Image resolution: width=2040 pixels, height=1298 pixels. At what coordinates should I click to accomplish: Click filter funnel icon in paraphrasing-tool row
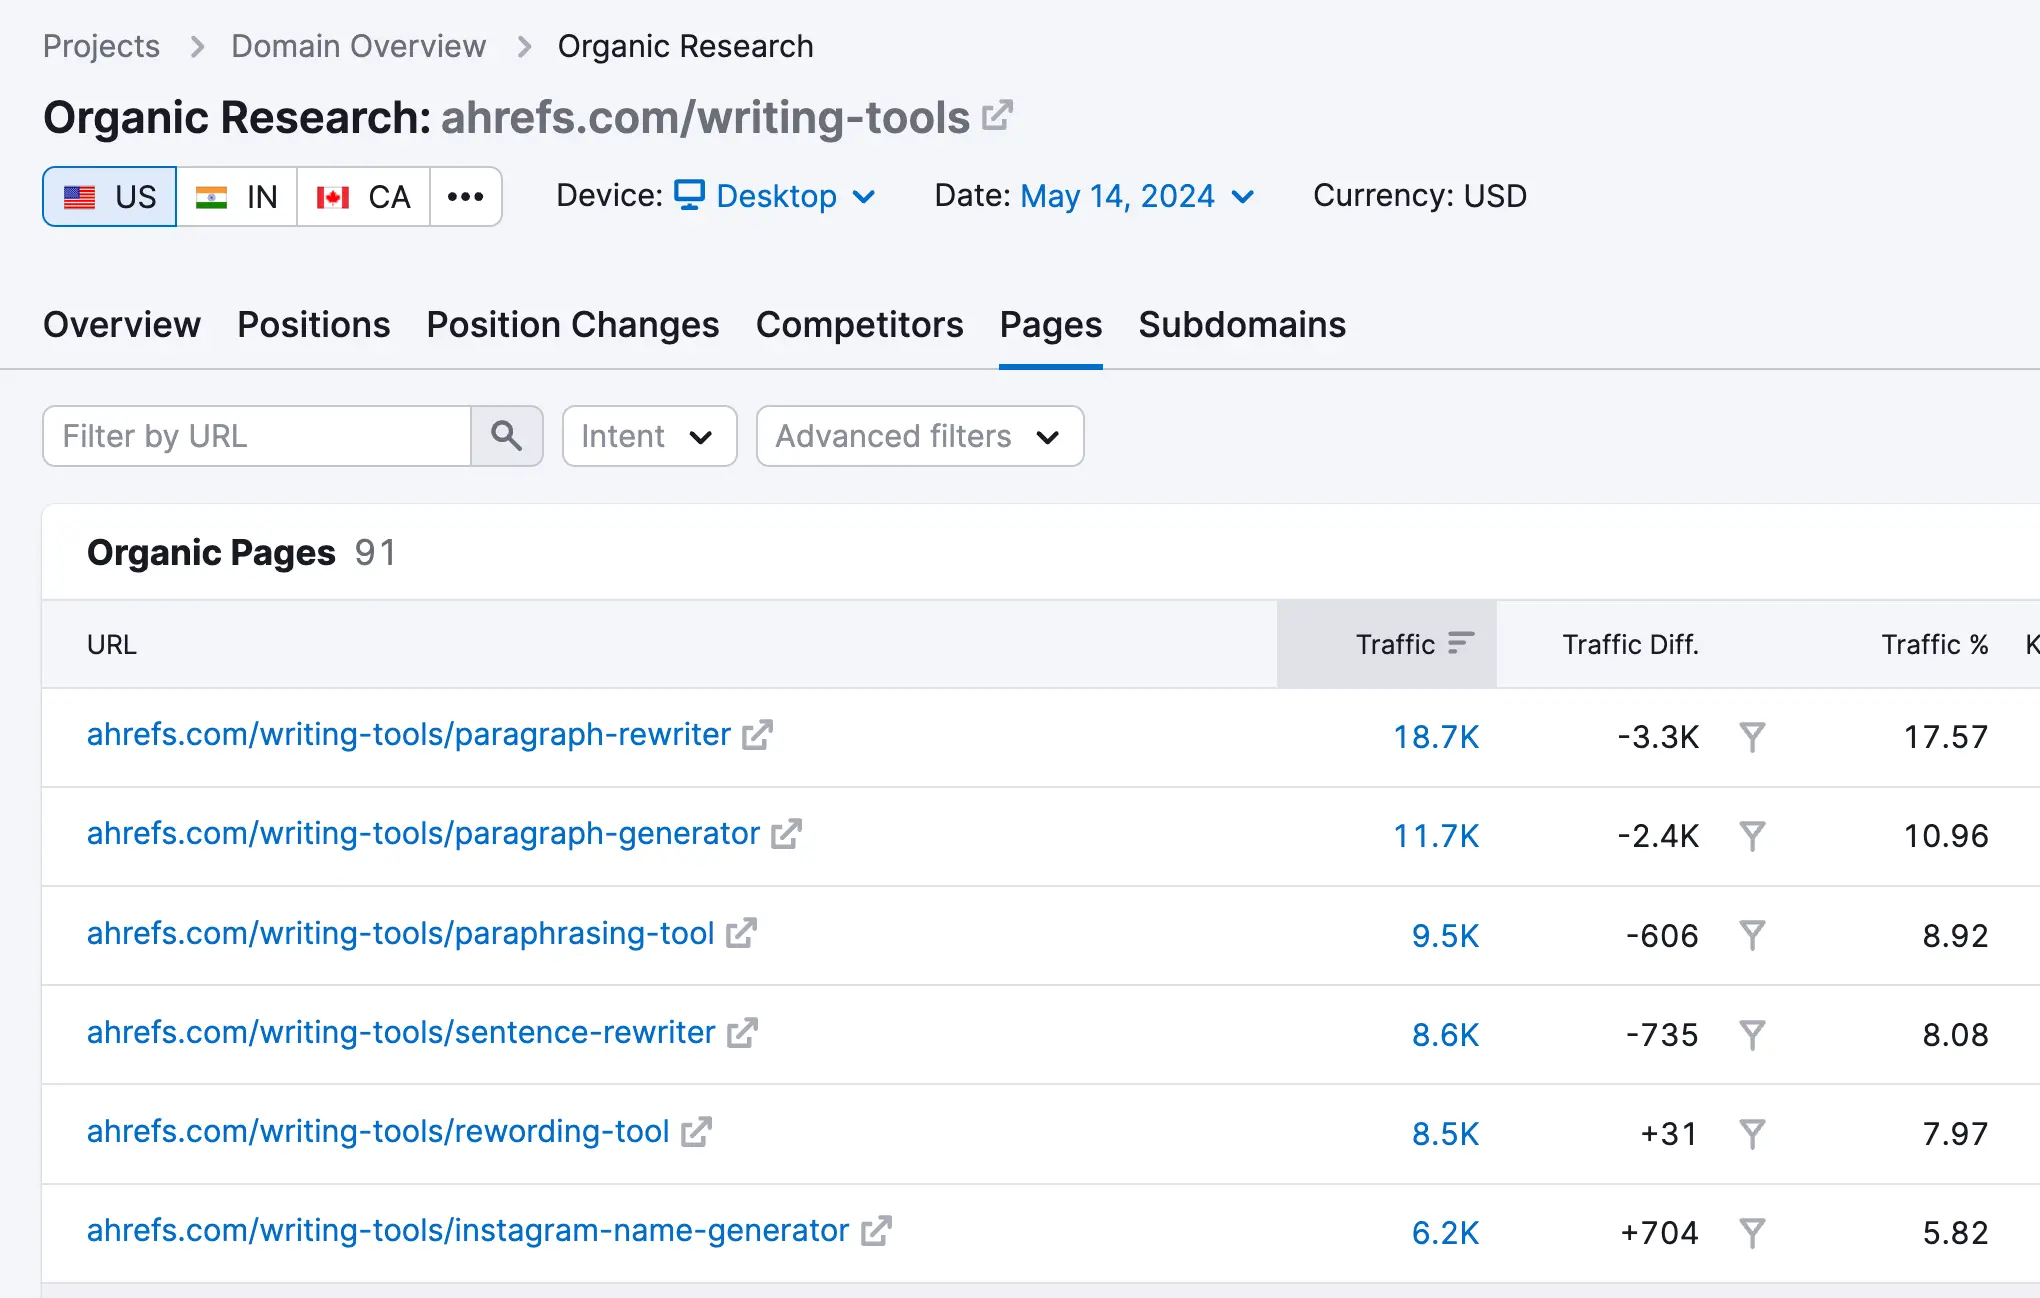click(1752, 936)
